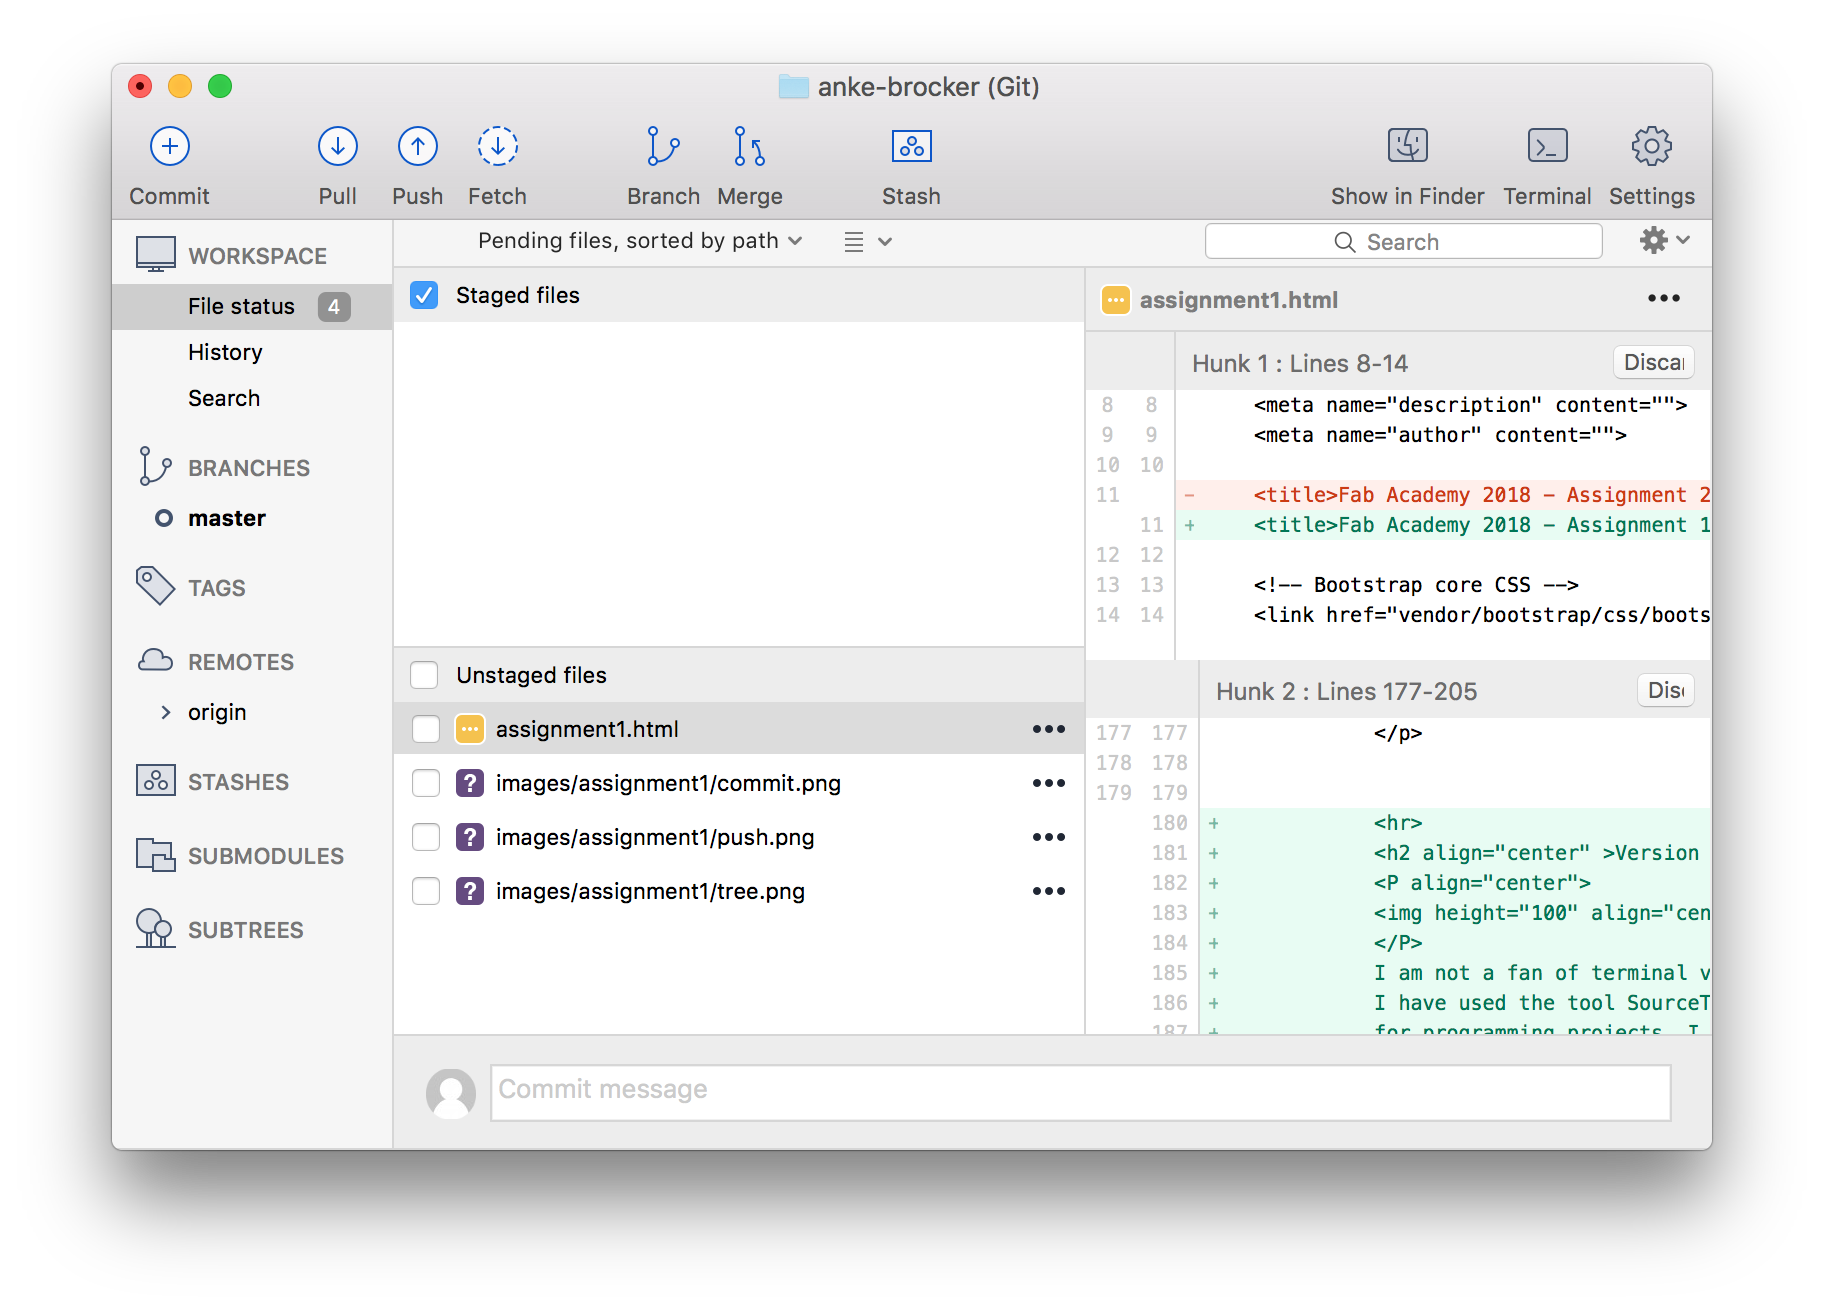Uncheck the Staged files checkbox
This screenshot has width=1824, height=1310.
click(424, 295)
